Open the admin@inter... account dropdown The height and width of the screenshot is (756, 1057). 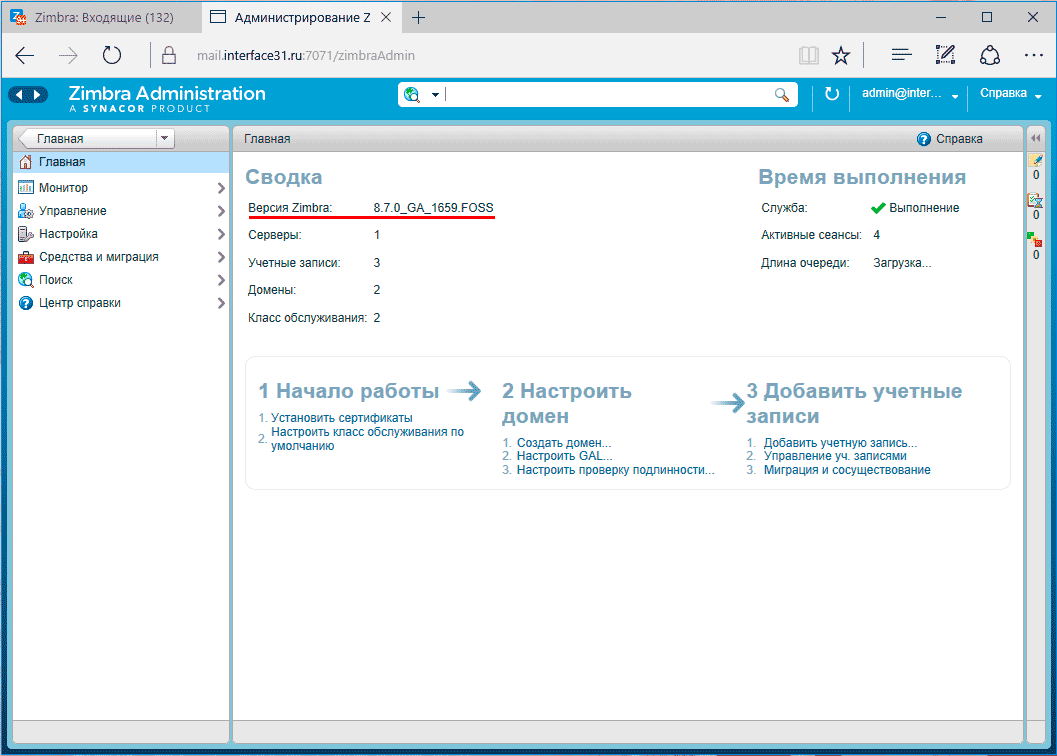(910, 94)
